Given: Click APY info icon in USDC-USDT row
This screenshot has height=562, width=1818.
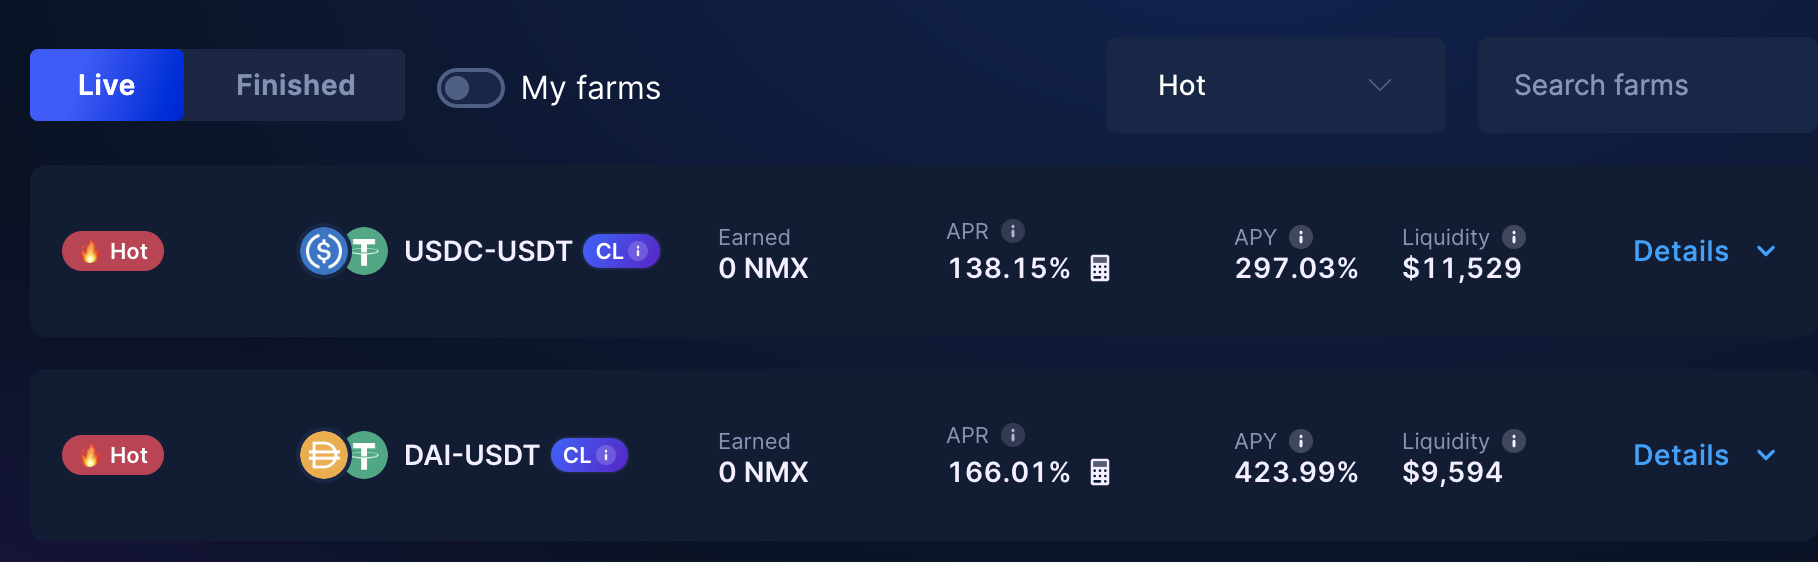Looking at the screenshot, I should click(1300, 237).
